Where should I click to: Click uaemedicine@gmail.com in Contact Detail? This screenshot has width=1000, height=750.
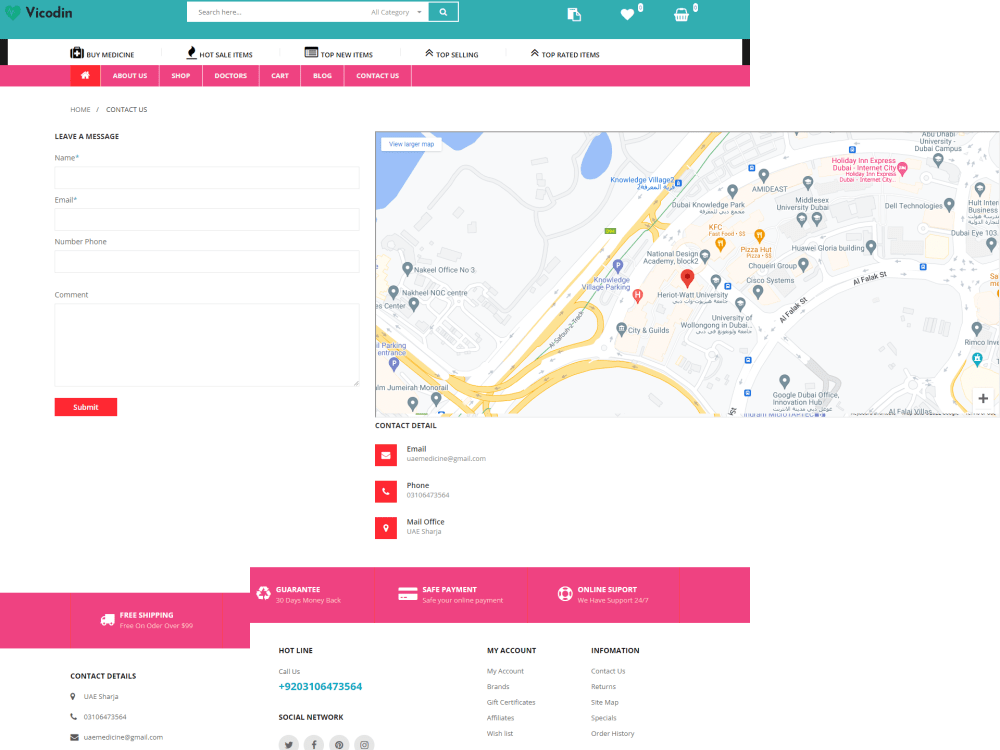click(446, 459)
